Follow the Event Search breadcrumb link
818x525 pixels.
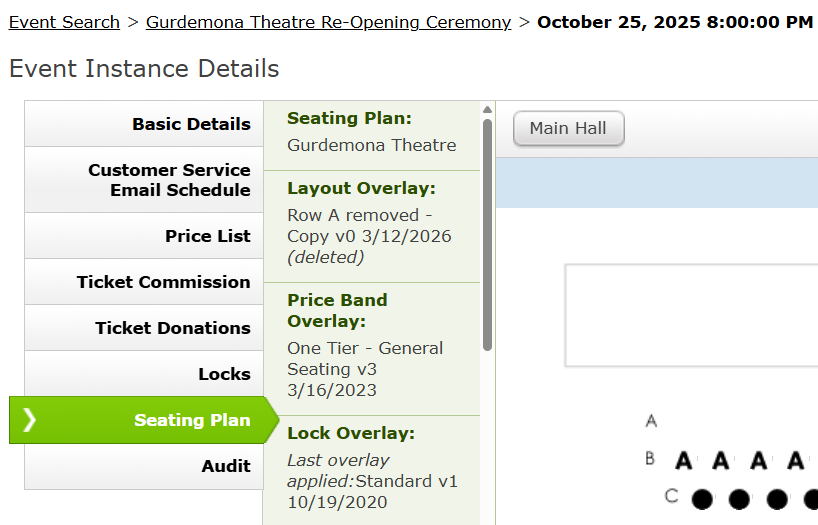[x=64, y=22]
